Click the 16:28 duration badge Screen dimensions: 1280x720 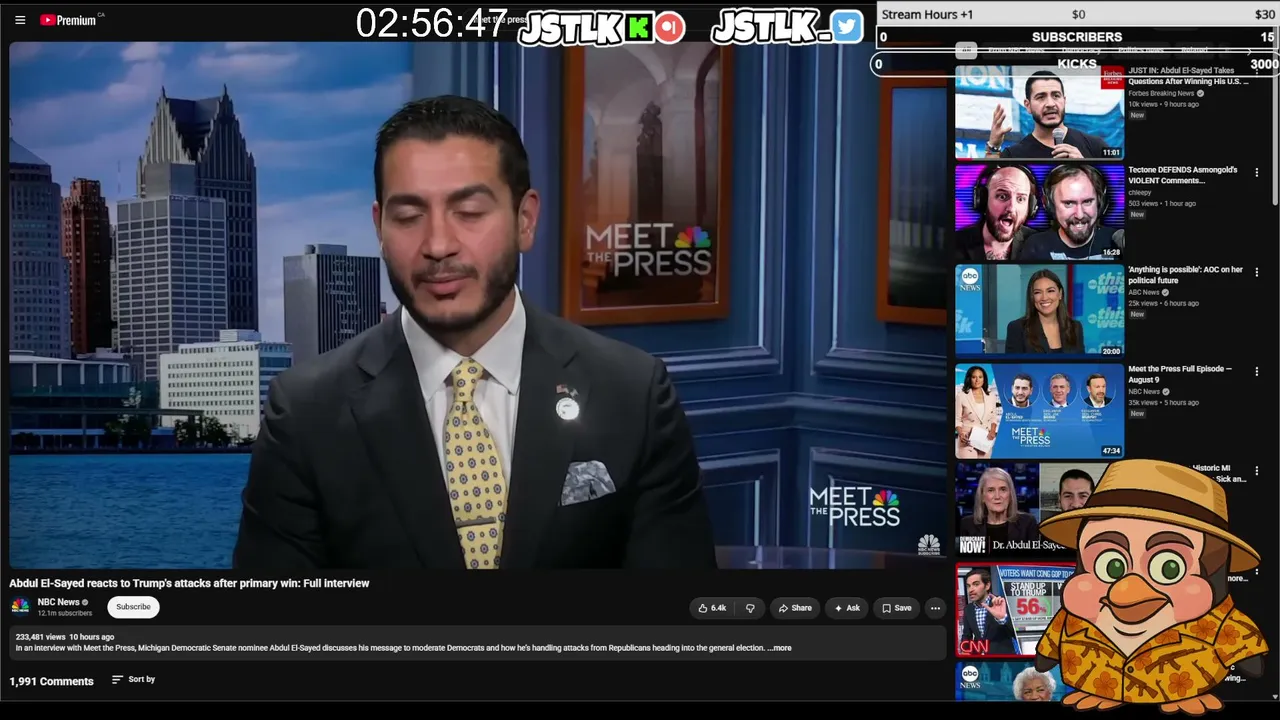[x=1111, y=252]
